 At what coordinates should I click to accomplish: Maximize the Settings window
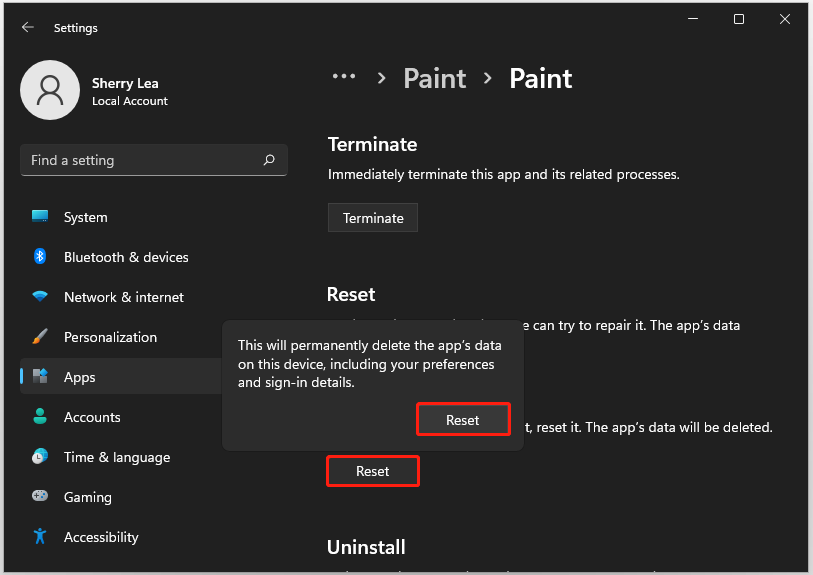click(x=739, y=19)
